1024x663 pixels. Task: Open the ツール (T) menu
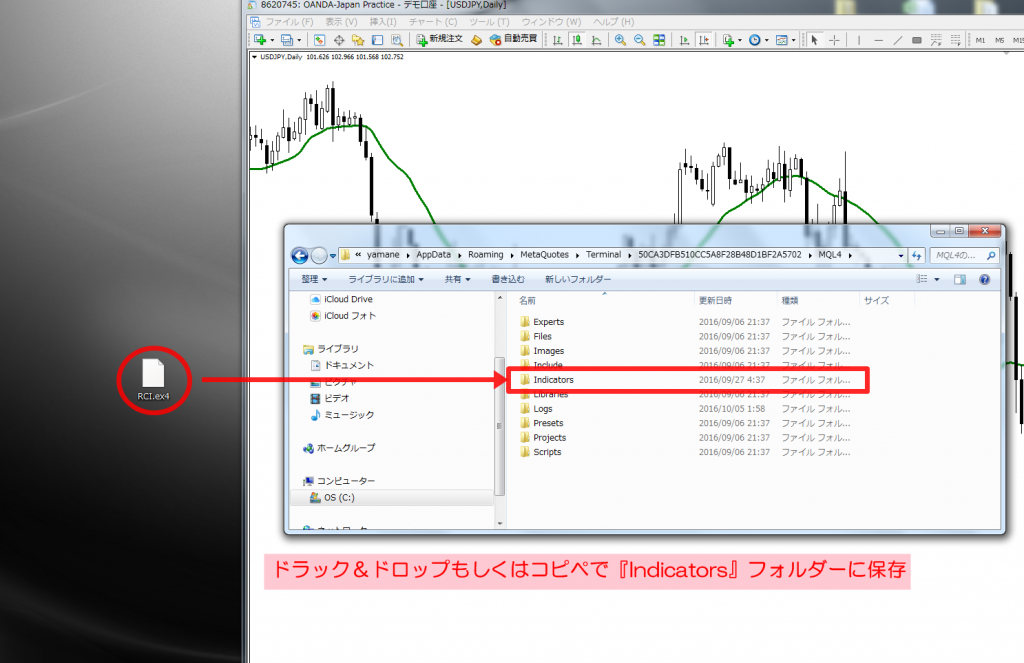tap(489, 22)
